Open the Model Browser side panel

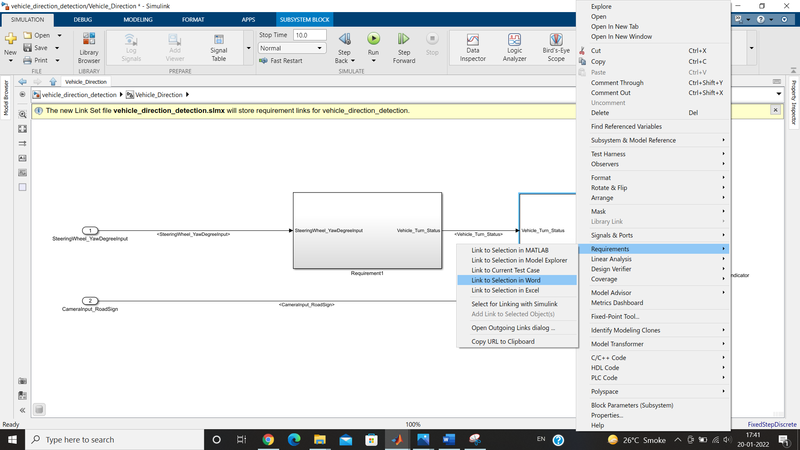pyautogui.click(x=6, y=98)
